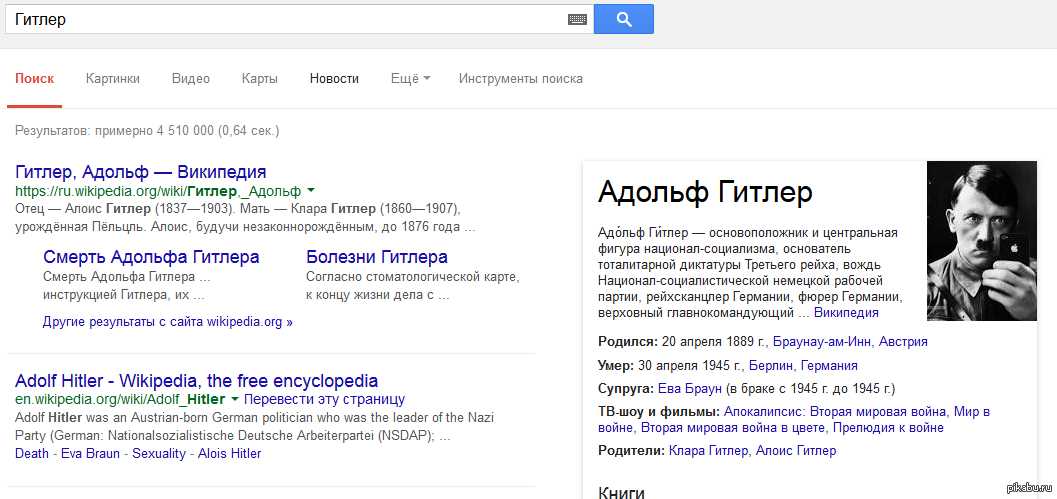Open the Браунау-ам-Инн birthplace link
This screenshot has width=1057, height=499.
(x=822, y=342)
